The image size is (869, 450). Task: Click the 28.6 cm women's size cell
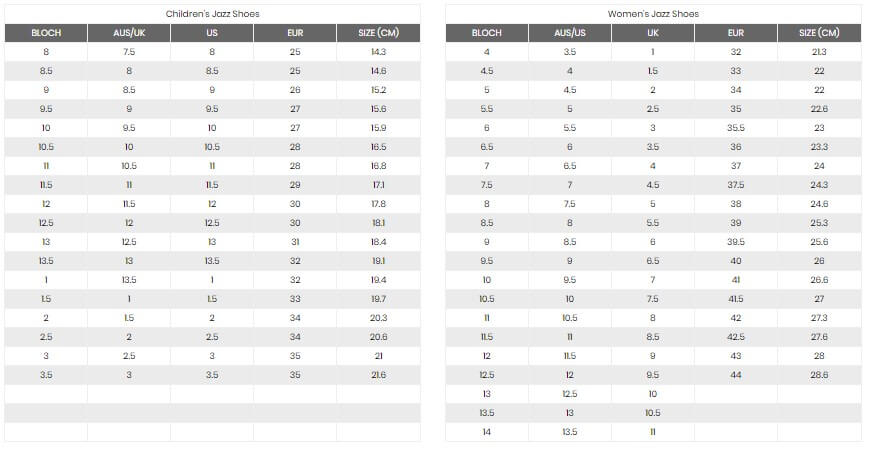point(819,375)
